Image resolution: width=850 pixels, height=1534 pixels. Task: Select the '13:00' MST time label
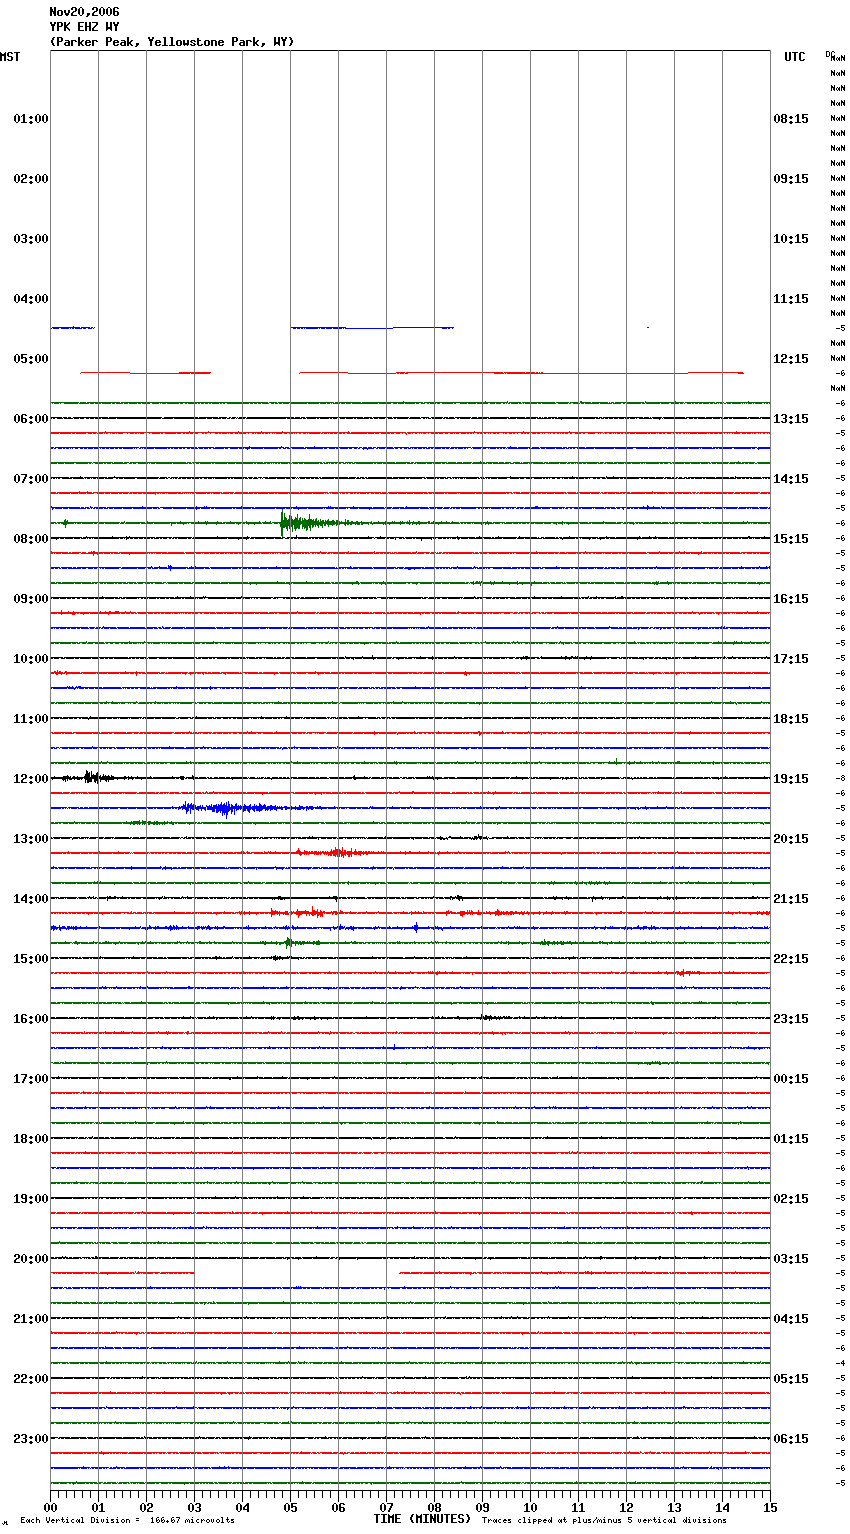(31, 839)
